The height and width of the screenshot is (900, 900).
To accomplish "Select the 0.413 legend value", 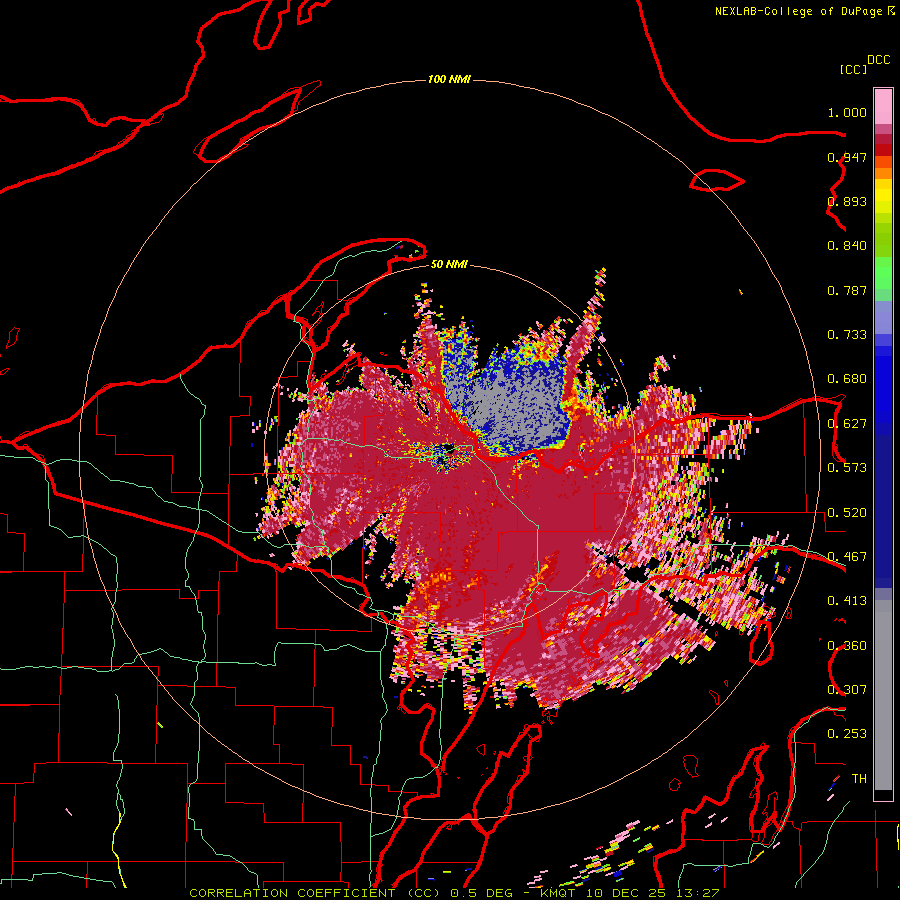I will point(847,601).
